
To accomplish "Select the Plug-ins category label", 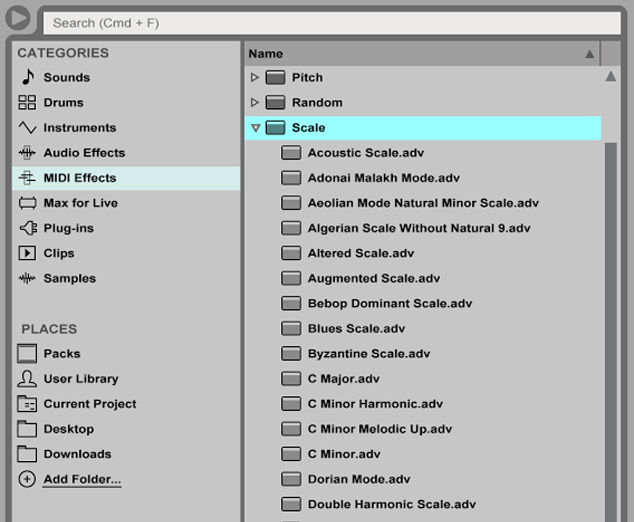I will 68,228.
